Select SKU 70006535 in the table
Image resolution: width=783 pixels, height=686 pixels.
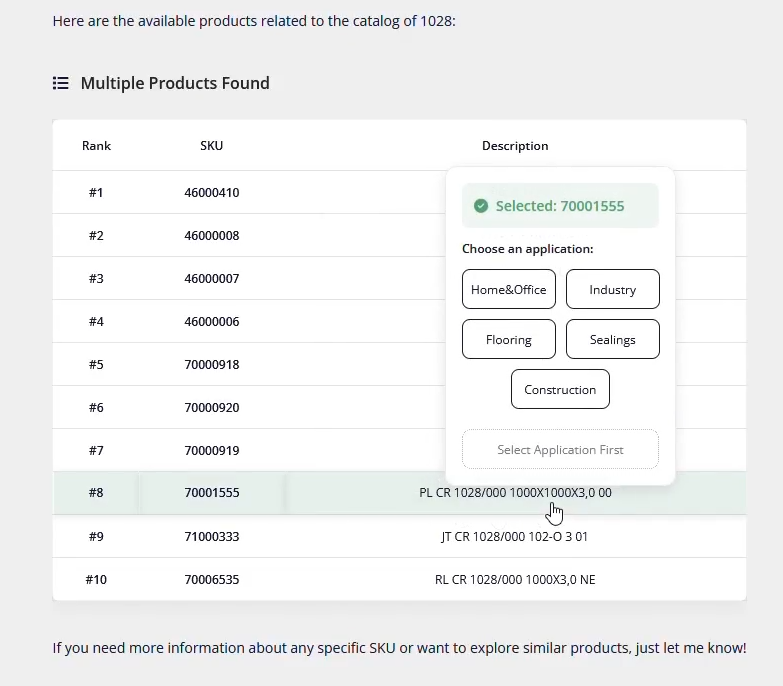(x=212, y=580)
